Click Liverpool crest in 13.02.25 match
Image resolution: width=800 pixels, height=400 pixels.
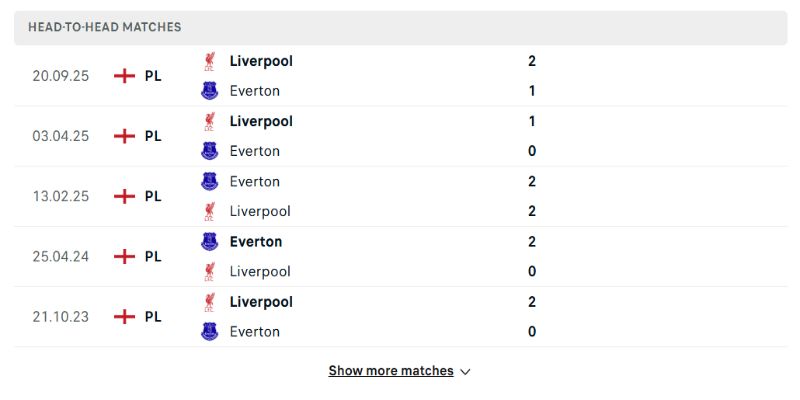pos(209,211)
